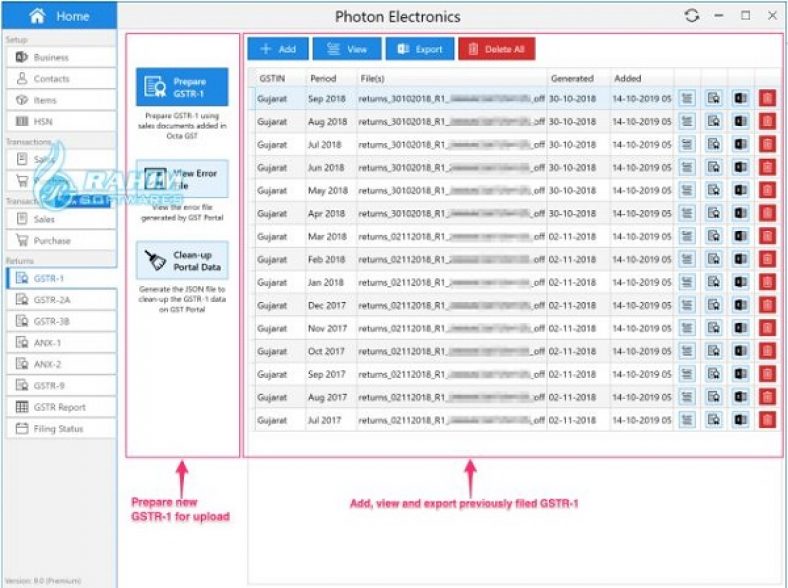This screenshot has height=588, width=788.
Task: Click the view-file icon for Sep 2018 row
Action: coord(714,98)
